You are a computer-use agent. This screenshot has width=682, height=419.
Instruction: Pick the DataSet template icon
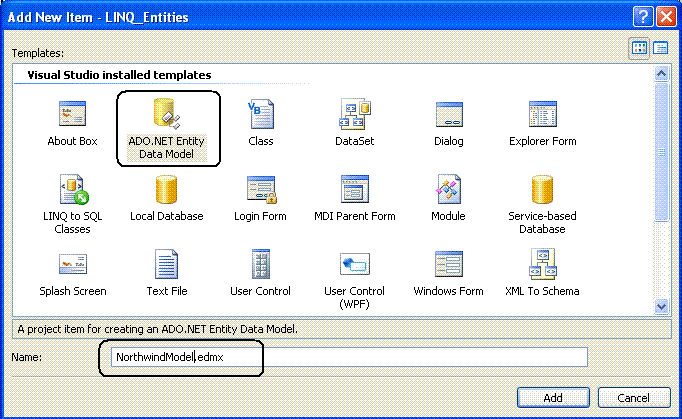[355, 114]
